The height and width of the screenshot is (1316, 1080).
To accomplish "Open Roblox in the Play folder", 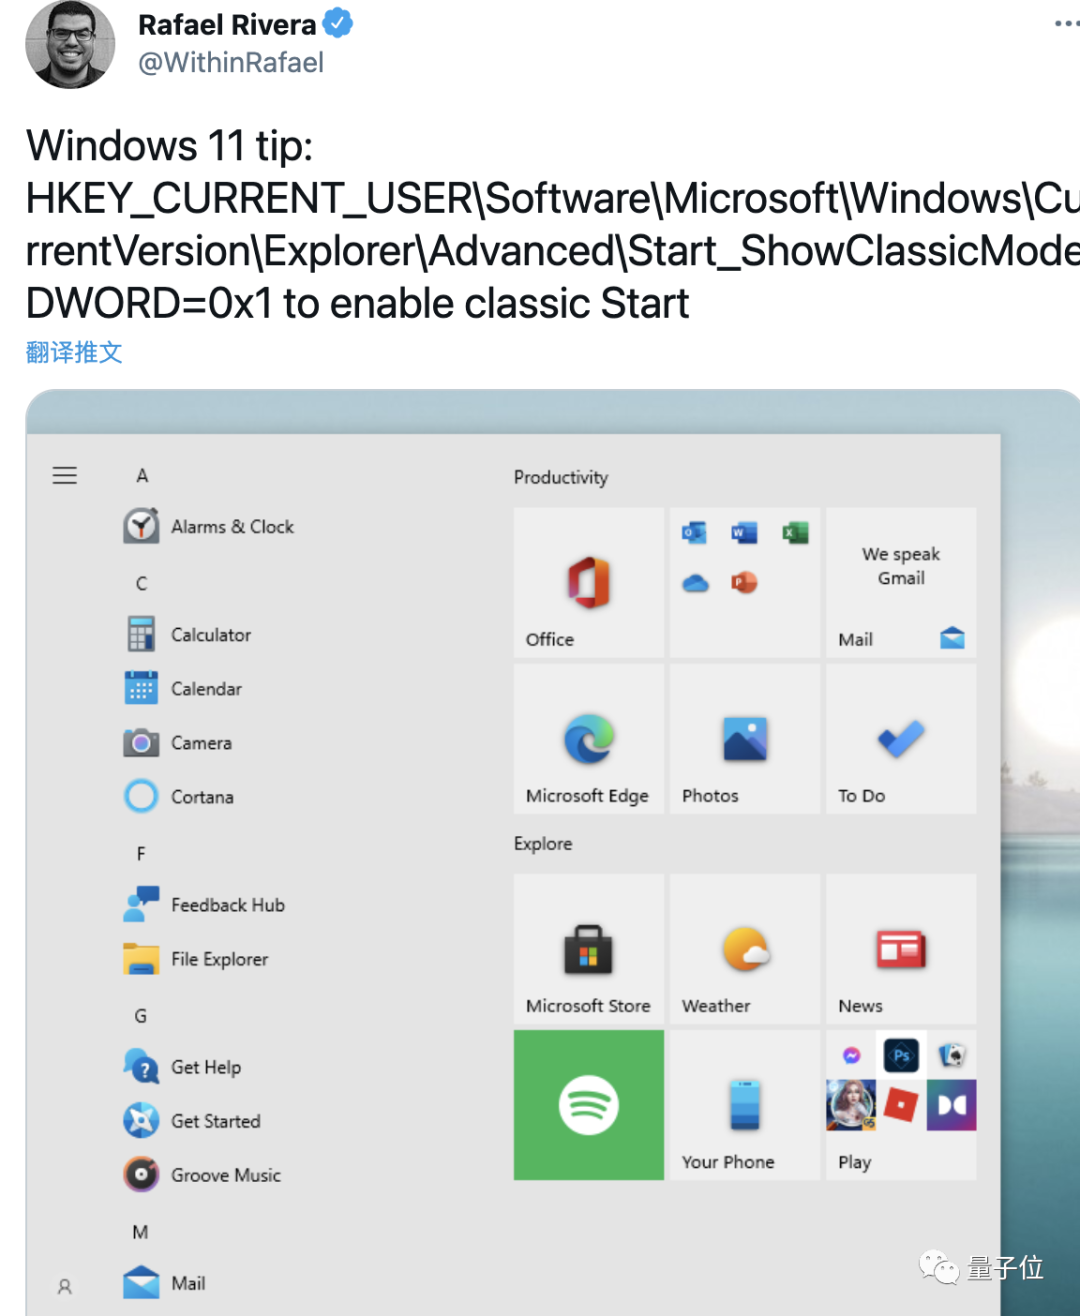I will pos(901,1105).
